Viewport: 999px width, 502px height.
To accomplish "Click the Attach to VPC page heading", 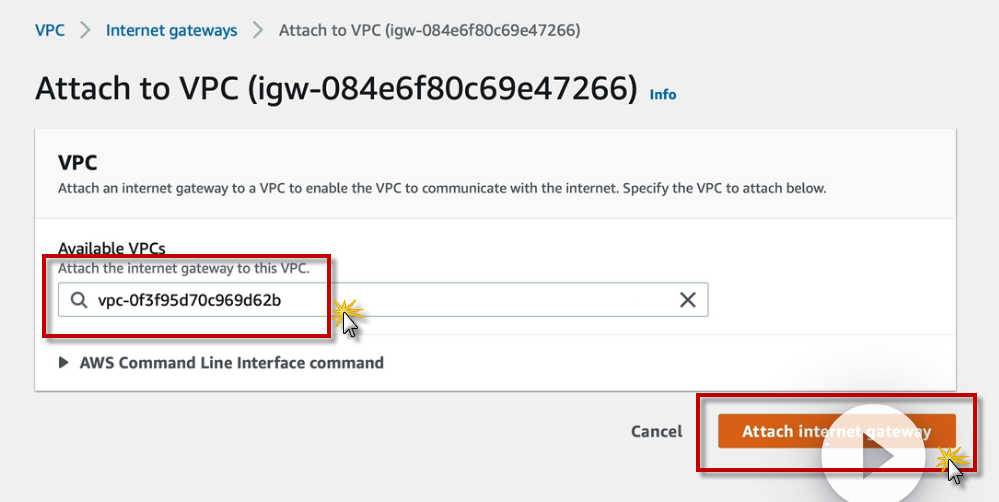I will [335, 89].
